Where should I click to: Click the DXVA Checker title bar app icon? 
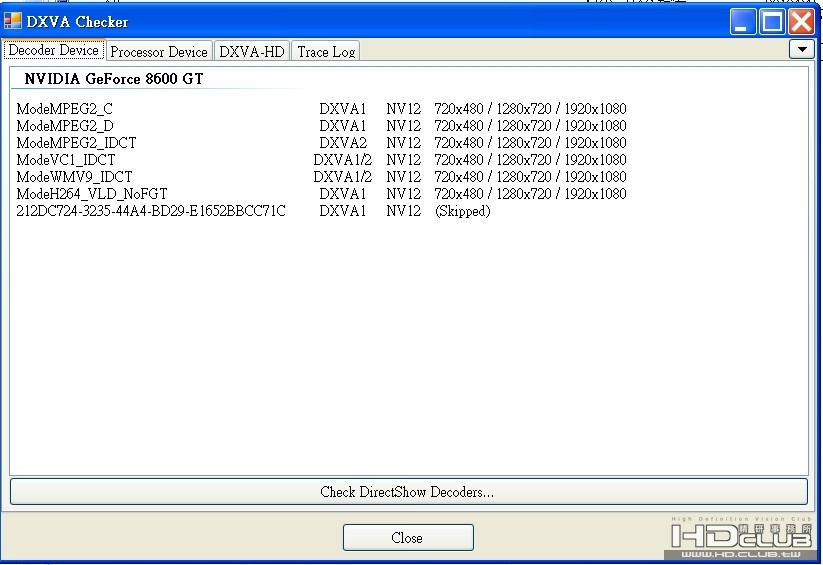(x=13, y=21)
